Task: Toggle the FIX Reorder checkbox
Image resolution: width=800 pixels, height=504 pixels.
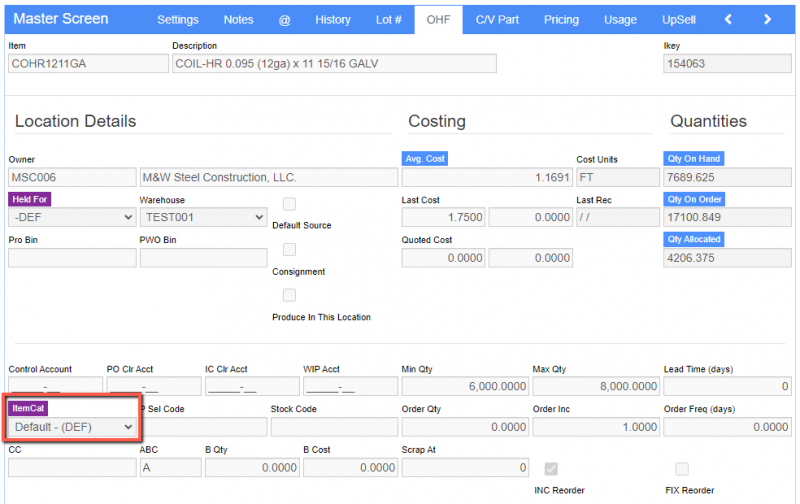Action: tap(682, 469)
